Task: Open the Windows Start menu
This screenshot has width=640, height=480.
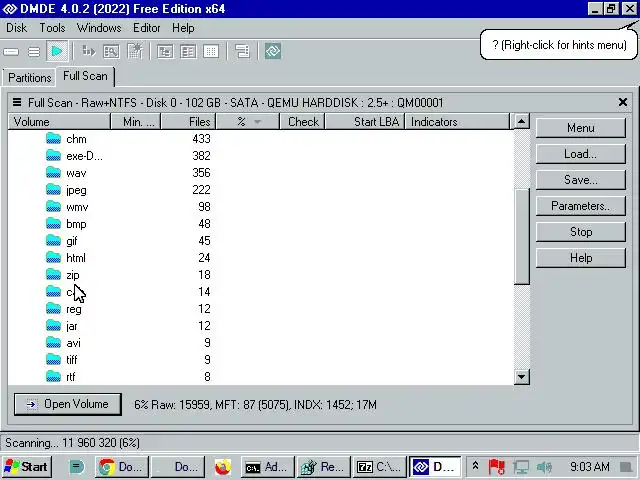Action: click(27, 467)
